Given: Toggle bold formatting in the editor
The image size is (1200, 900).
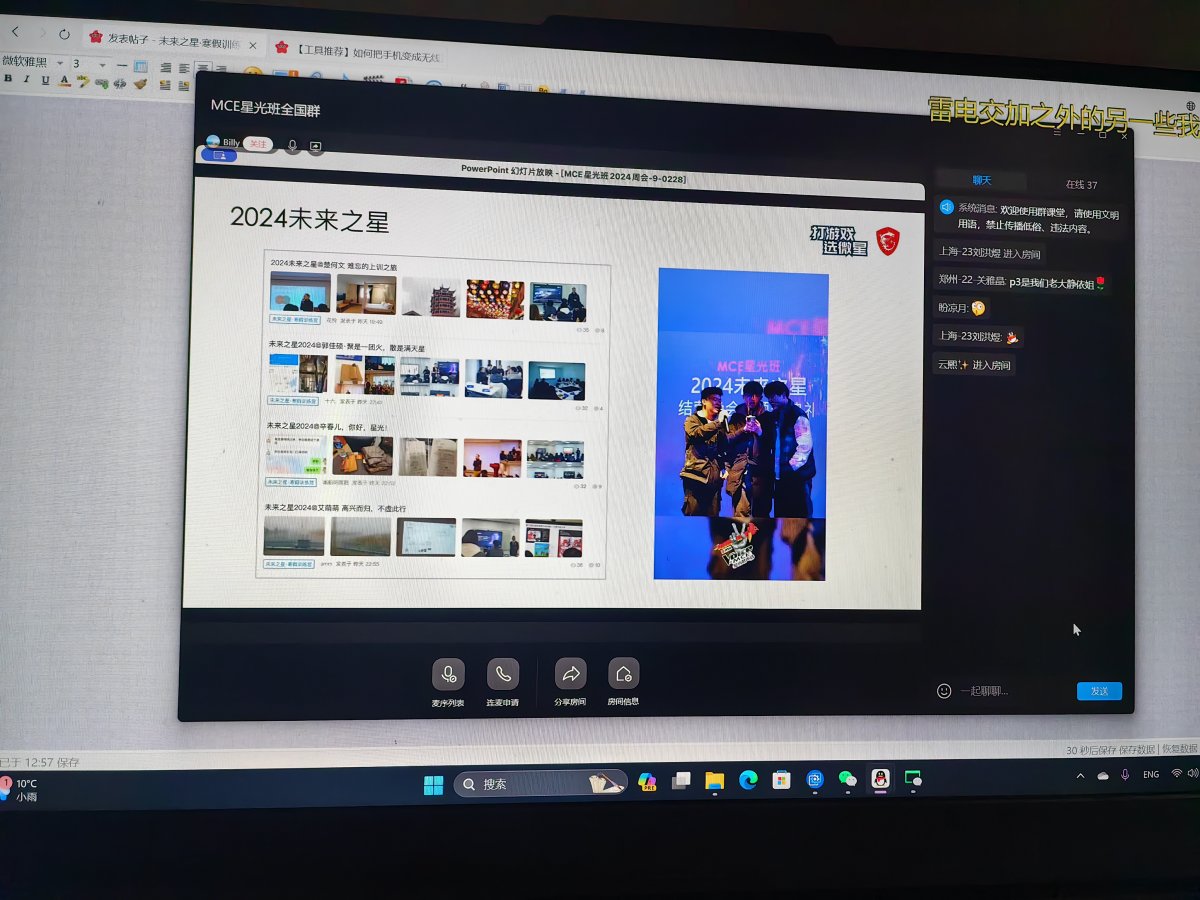Looking at the screenshot, I should coord(8,79).
